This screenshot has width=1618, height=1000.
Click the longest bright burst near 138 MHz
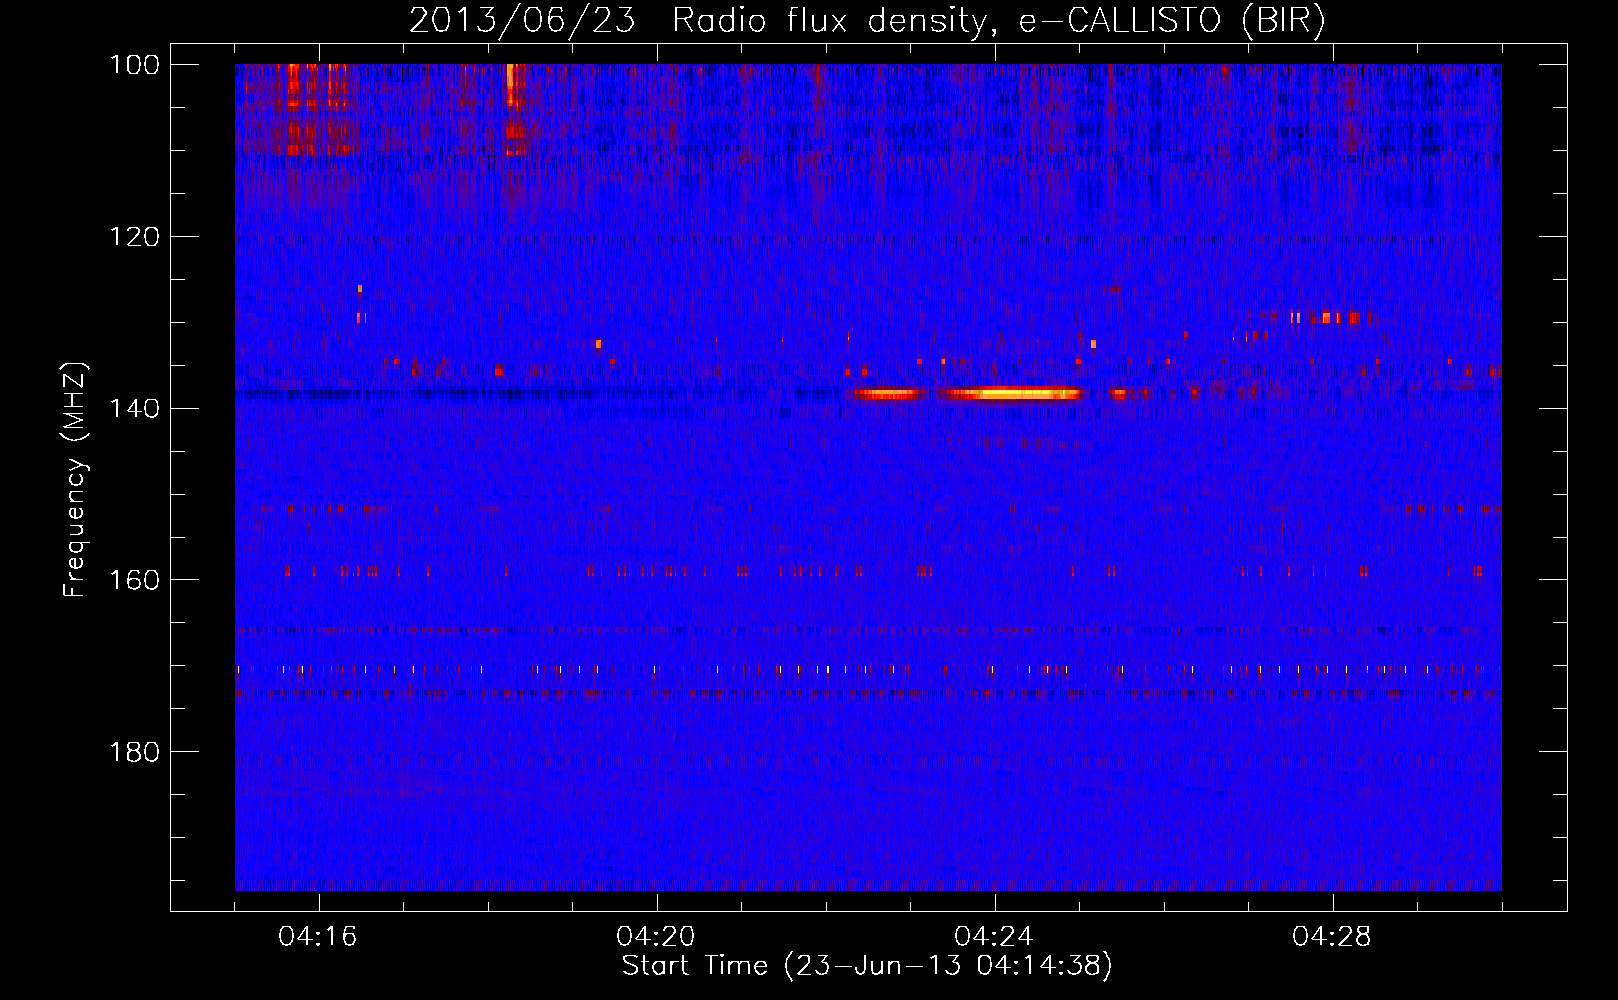1011,393
